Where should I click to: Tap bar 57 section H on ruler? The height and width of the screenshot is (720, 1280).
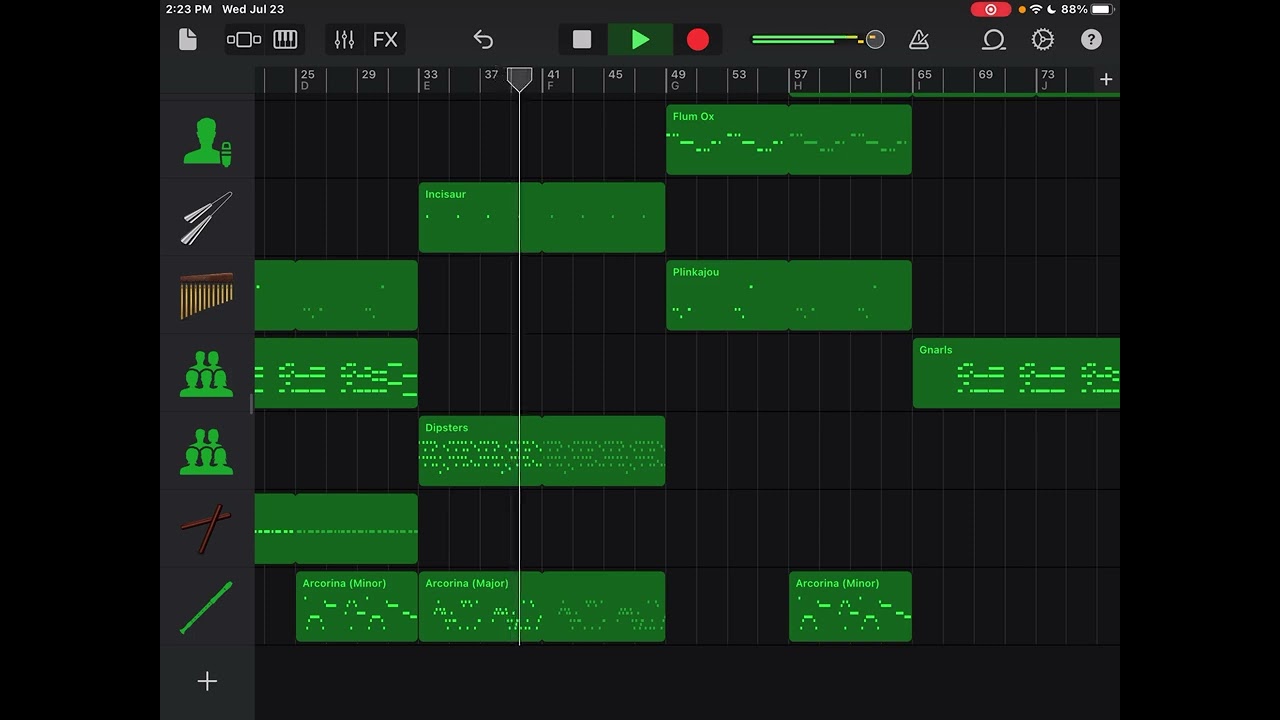pos(801,80)
